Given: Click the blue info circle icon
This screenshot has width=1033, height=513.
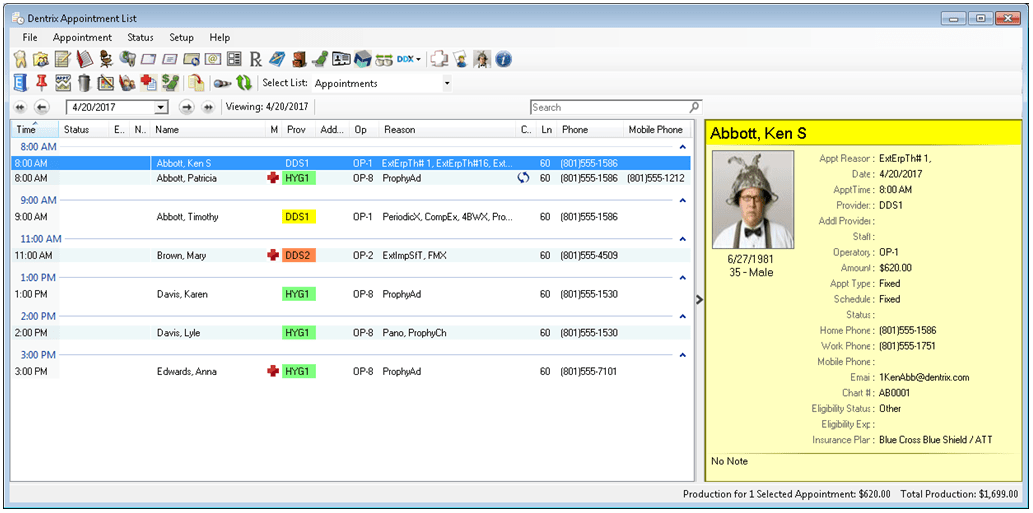Looking at the screenshot, I should pyautogui.click(x=503, y=59).
